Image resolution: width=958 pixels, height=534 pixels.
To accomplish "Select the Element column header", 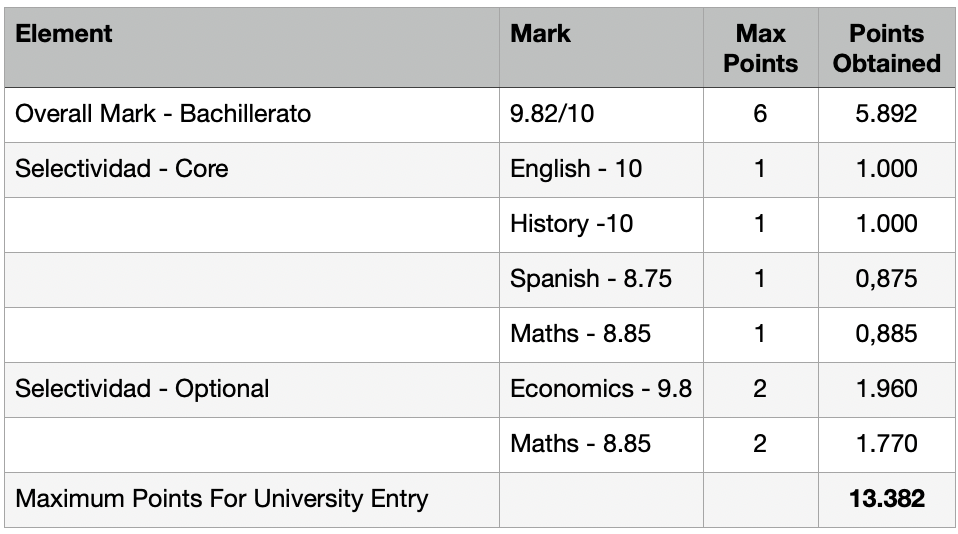I will 252,47.
